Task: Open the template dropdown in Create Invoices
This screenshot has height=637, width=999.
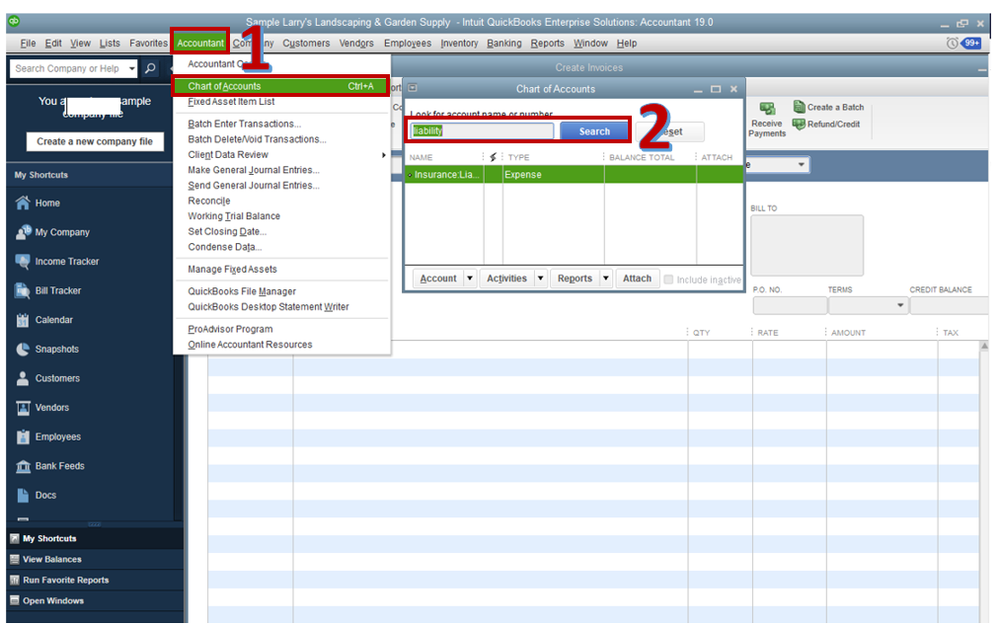Action: point(801,165)
